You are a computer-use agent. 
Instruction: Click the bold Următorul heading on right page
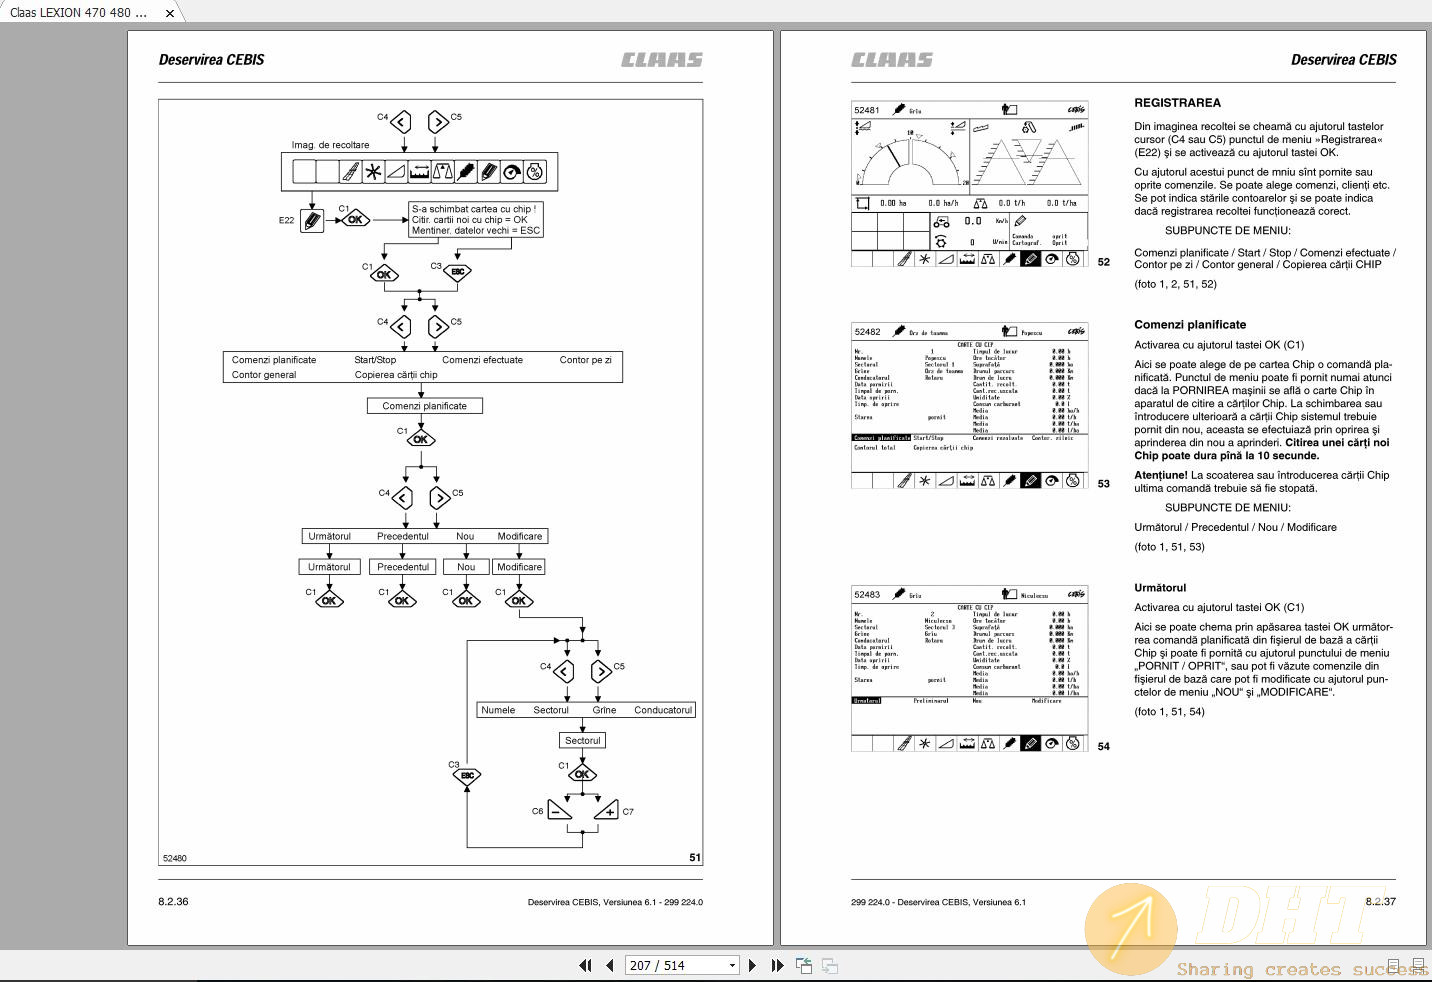pos(1160,588)
